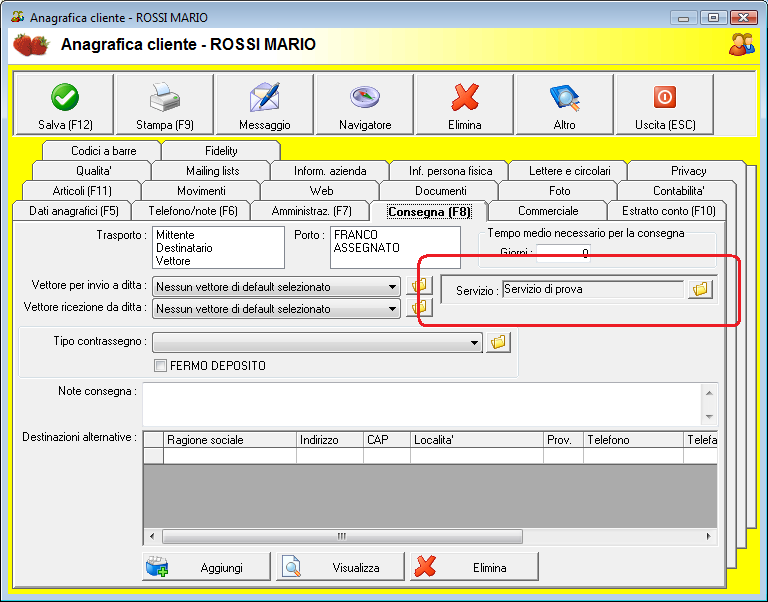This screenshot has width=768, height=602.
Task: Click the Servizio text field
Action: pyautogui.click(x=593, y=289)
